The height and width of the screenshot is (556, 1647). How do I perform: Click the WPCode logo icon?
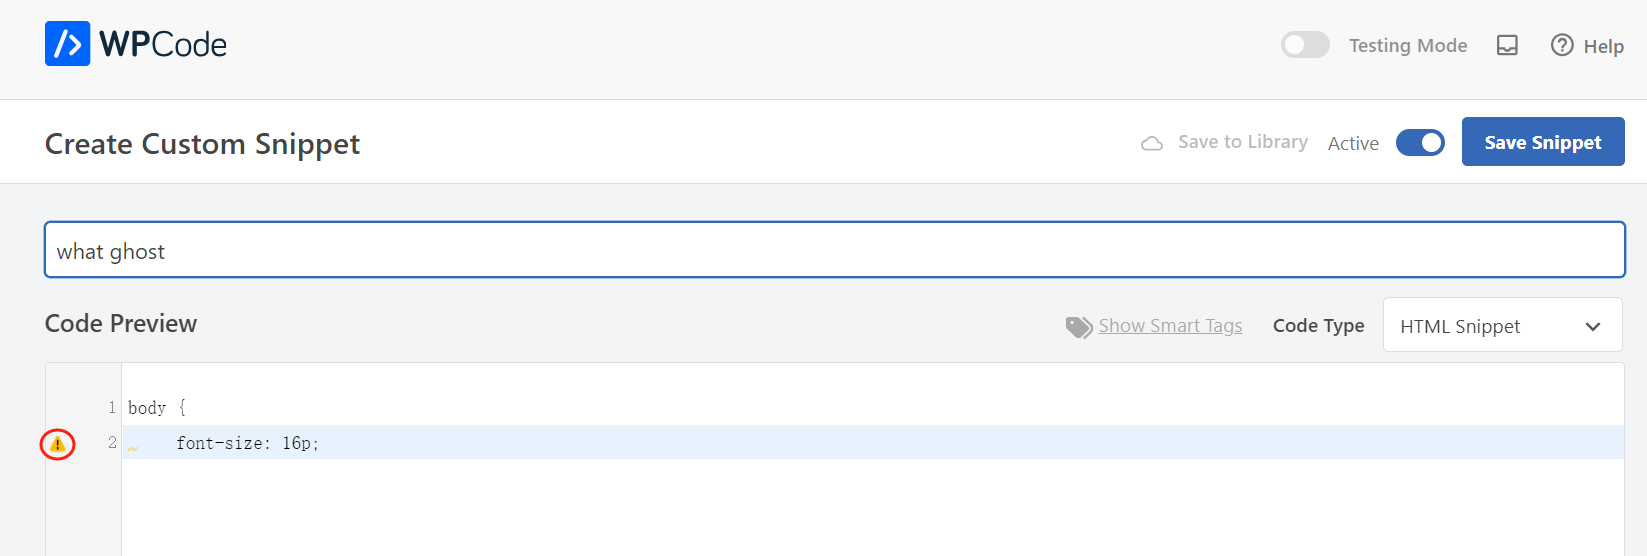[x=67, y=44]
